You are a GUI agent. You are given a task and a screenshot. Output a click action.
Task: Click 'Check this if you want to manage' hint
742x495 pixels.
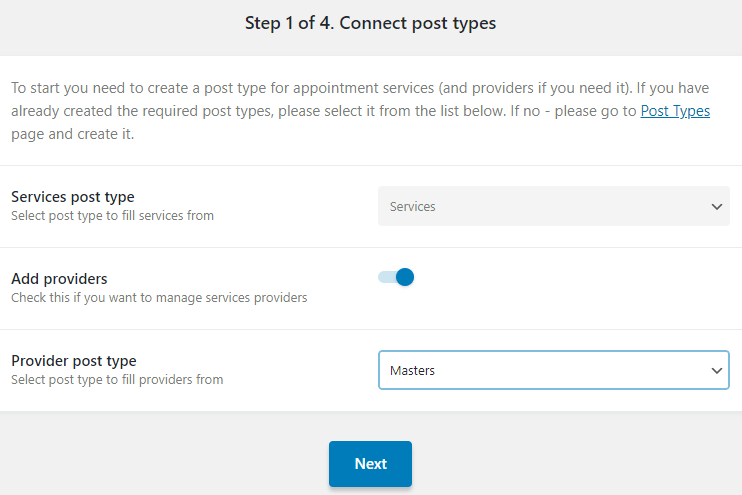[159, 298]
